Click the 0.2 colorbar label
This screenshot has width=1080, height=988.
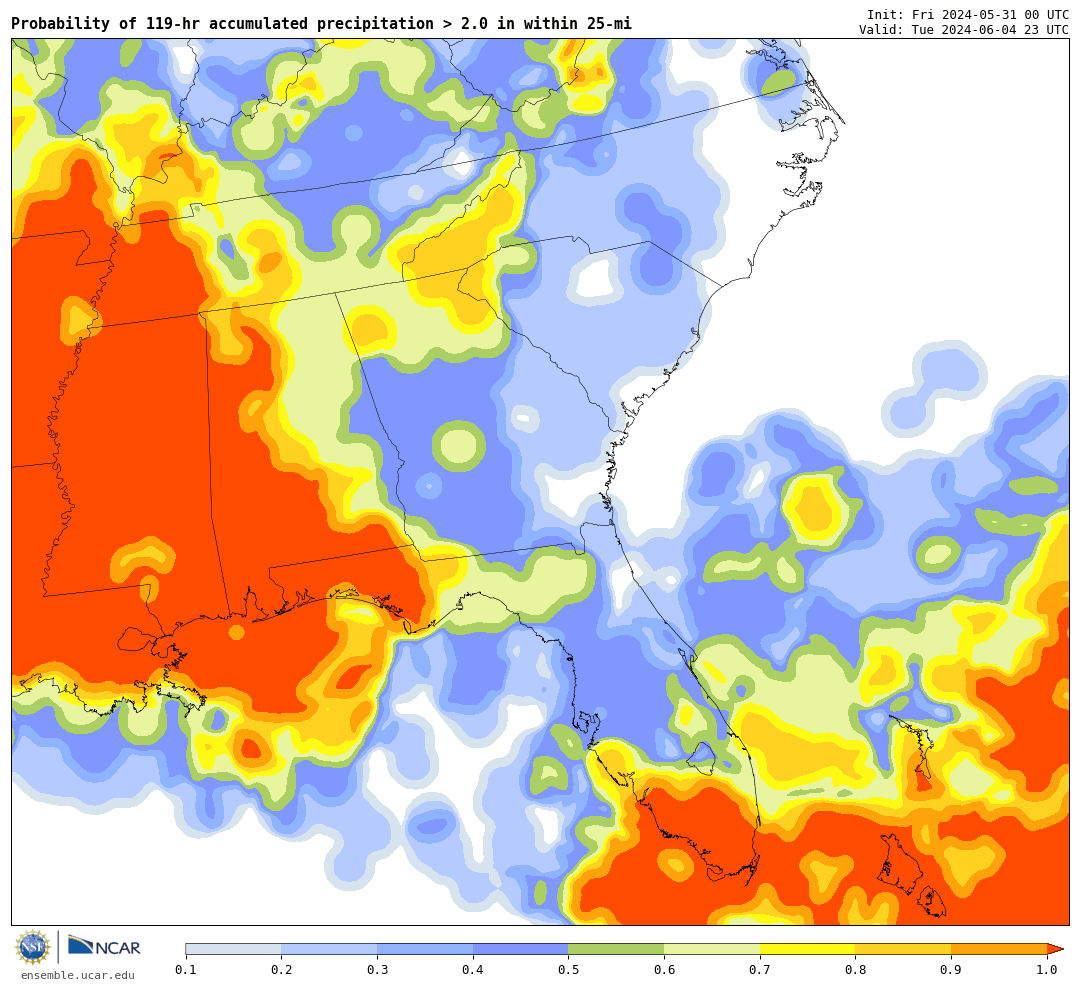(x=281, y=970)
